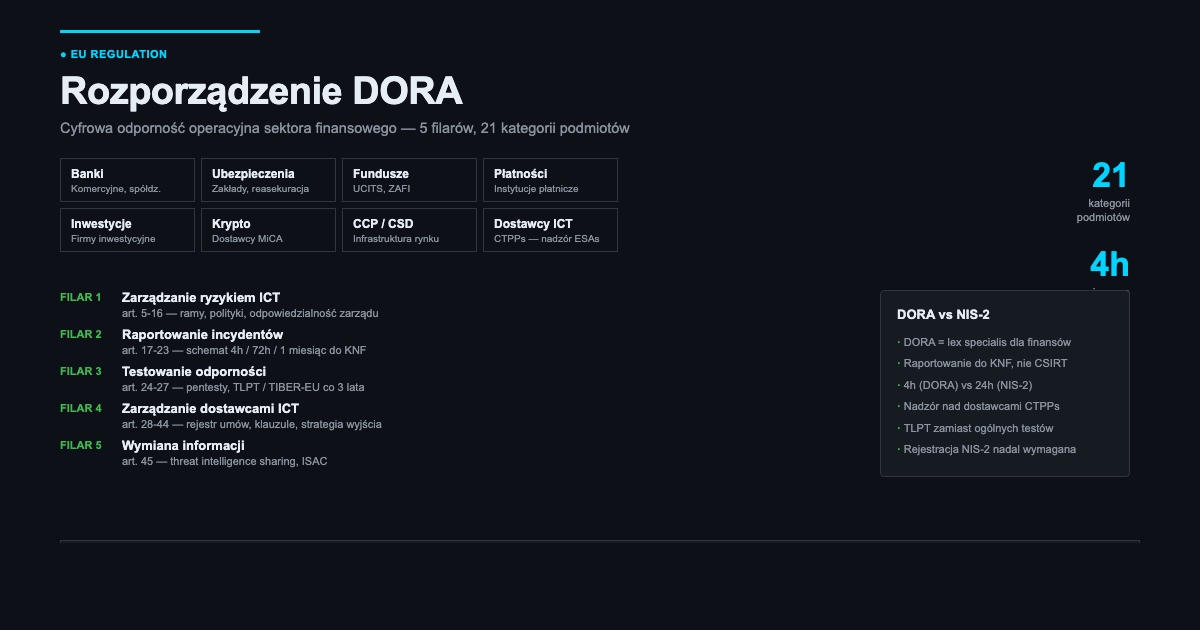Viewport: 1200px width, 630px height.
Task: Open the Fundusze UCITS, ZAFI card
Action: (x=409, y=180)
